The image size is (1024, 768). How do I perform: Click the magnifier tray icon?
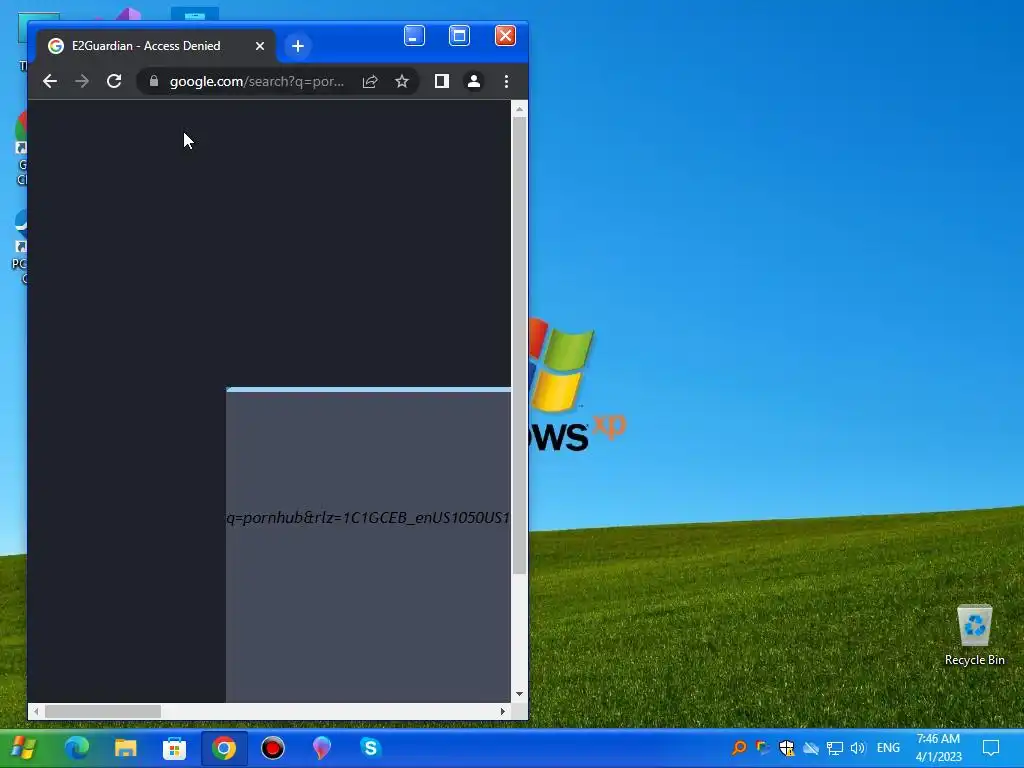(739, 748)
